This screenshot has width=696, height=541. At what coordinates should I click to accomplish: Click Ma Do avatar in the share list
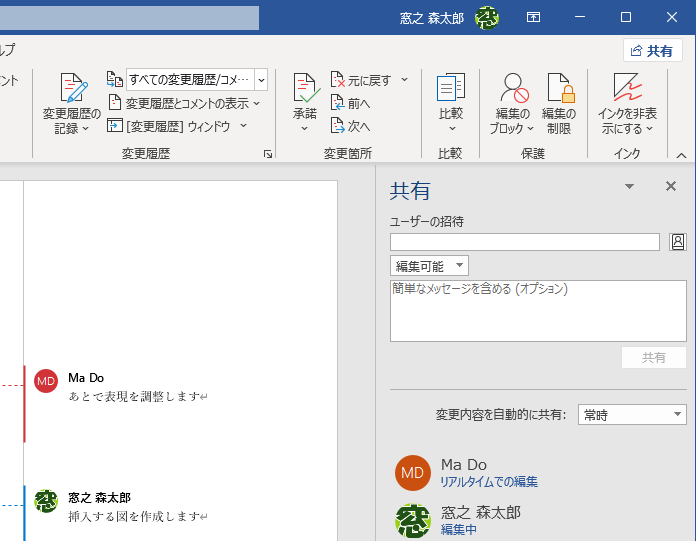[413, 473]
